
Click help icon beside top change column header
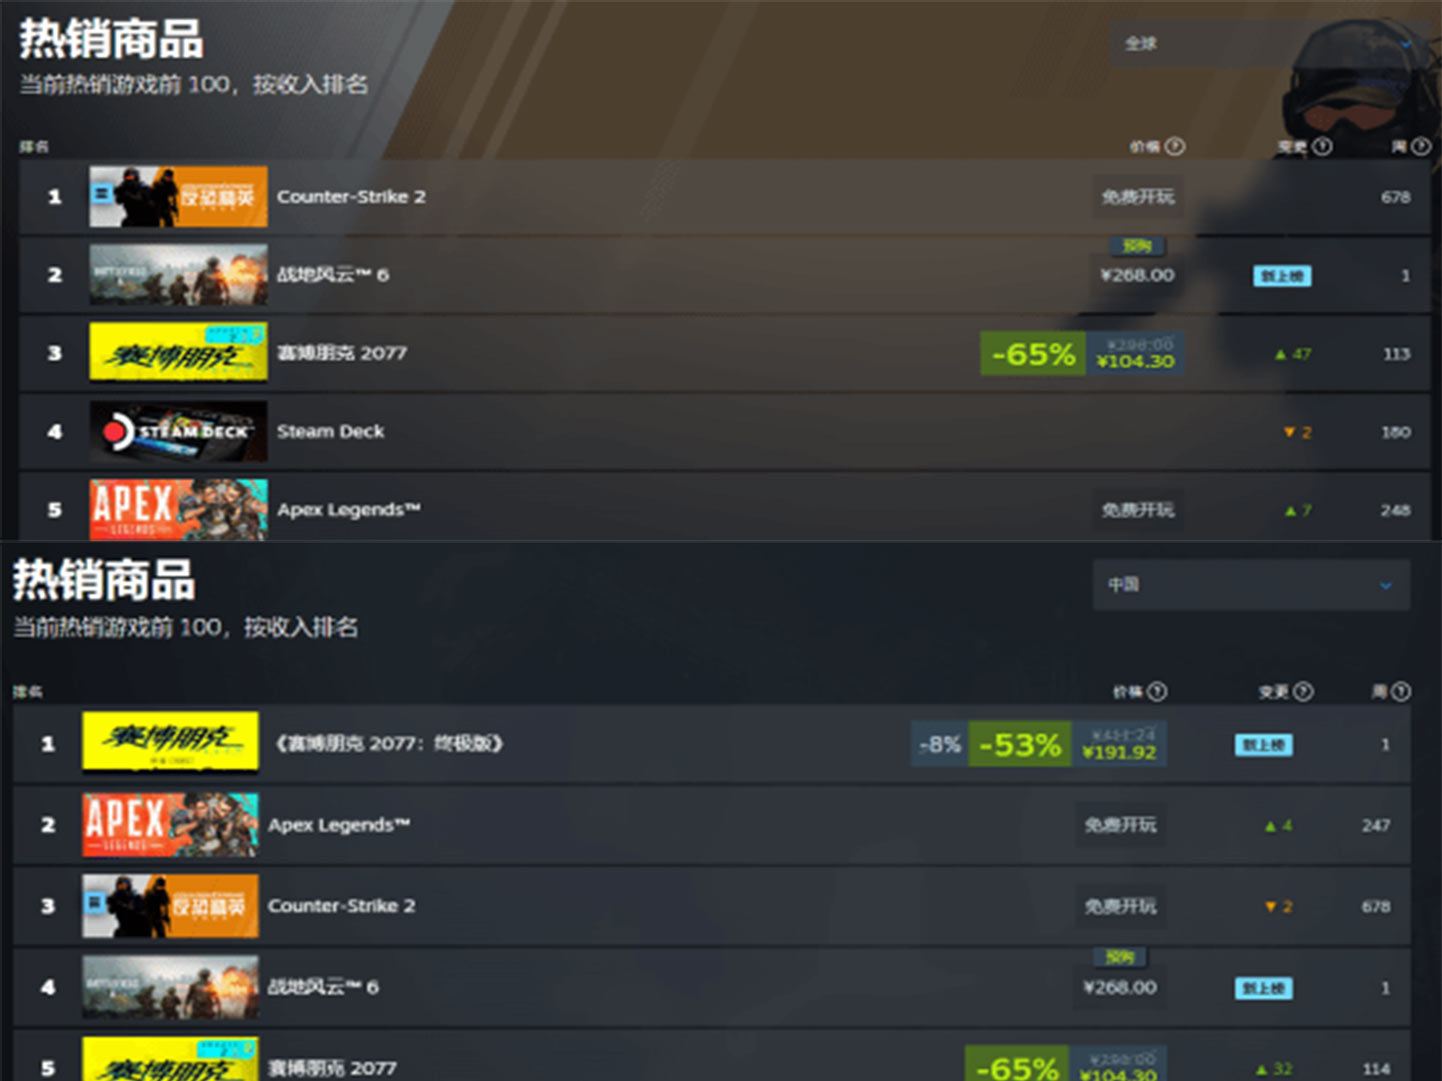(x=1322, y=146)
